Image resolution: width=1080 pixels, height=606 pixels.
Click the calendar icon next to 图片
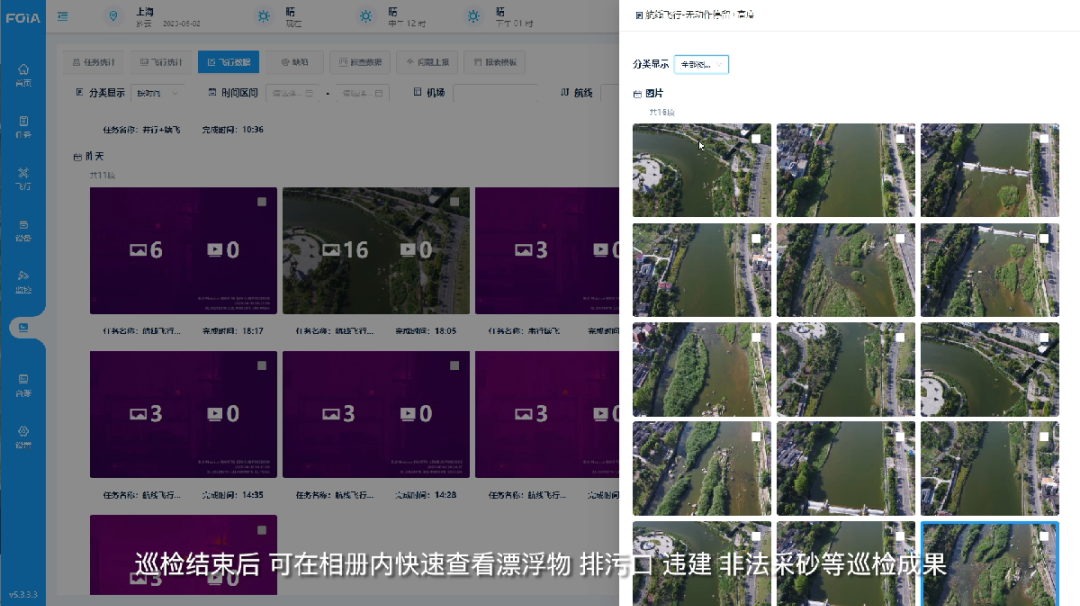[637, 94]
